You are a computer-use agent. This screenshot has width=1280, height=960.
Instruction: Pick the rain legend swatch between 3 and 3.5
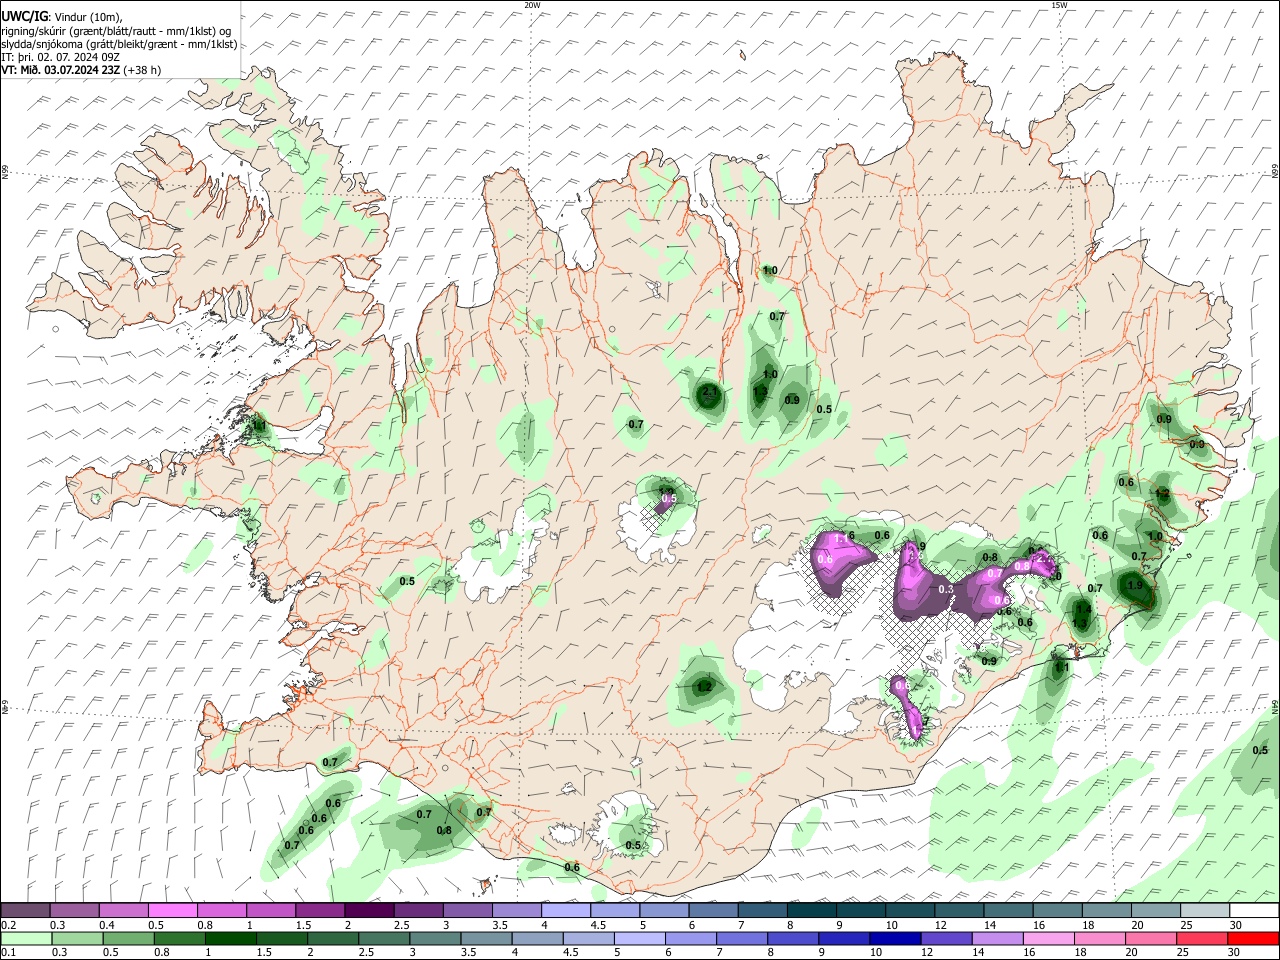pos(435,939)
